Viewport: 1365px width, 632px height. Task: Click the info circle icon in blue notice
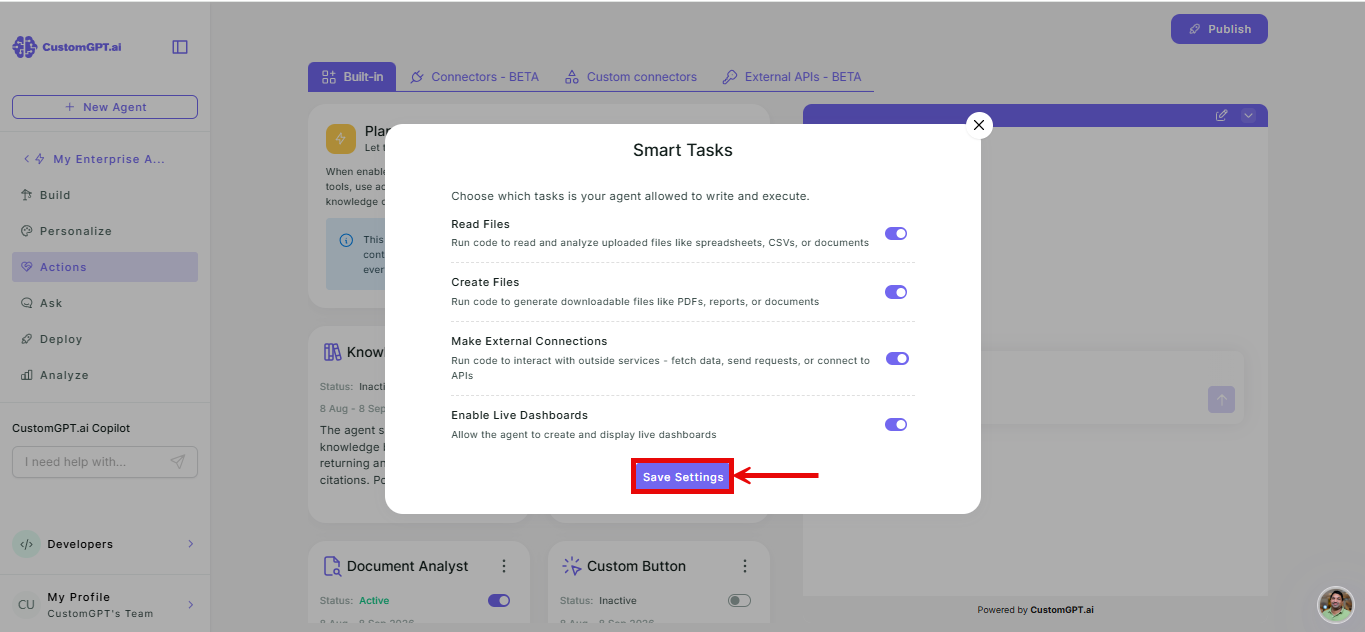click(x=346, y=240)
